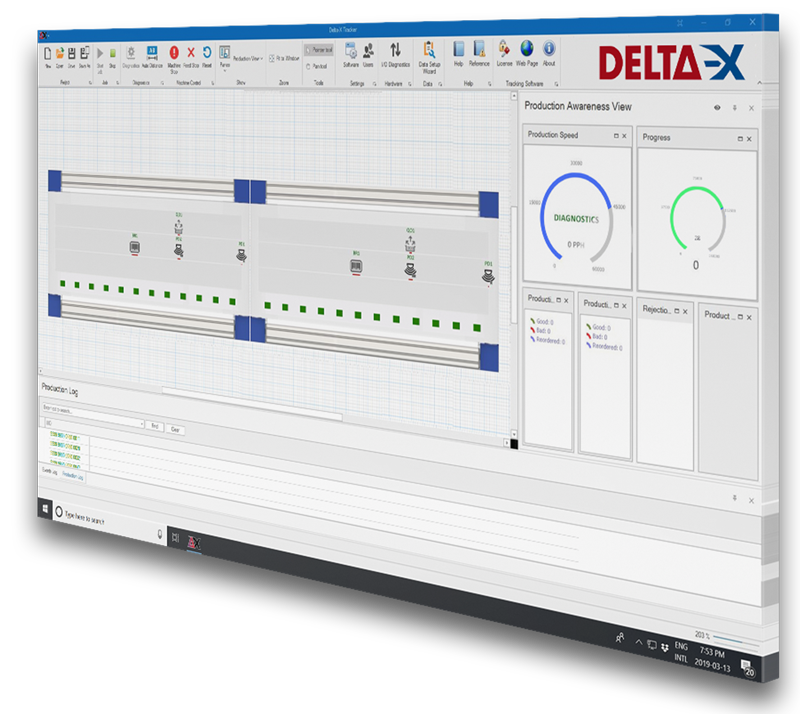Open the Task View taskbar icon
The width and height of the screenshot is (800, 714).
click(176, 537)
